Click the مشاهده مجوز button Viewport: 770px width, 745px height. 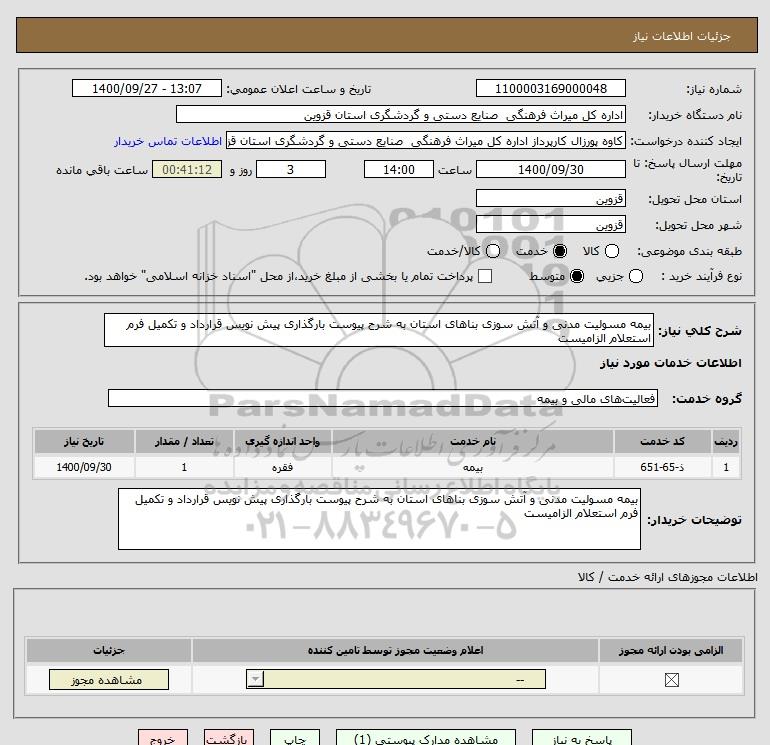point(109,680)
